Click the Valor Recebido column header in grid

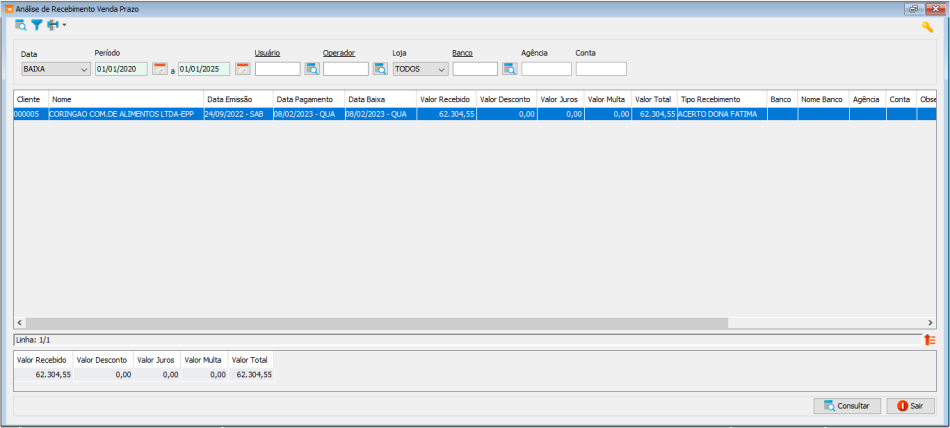click(x=445, y=100)
